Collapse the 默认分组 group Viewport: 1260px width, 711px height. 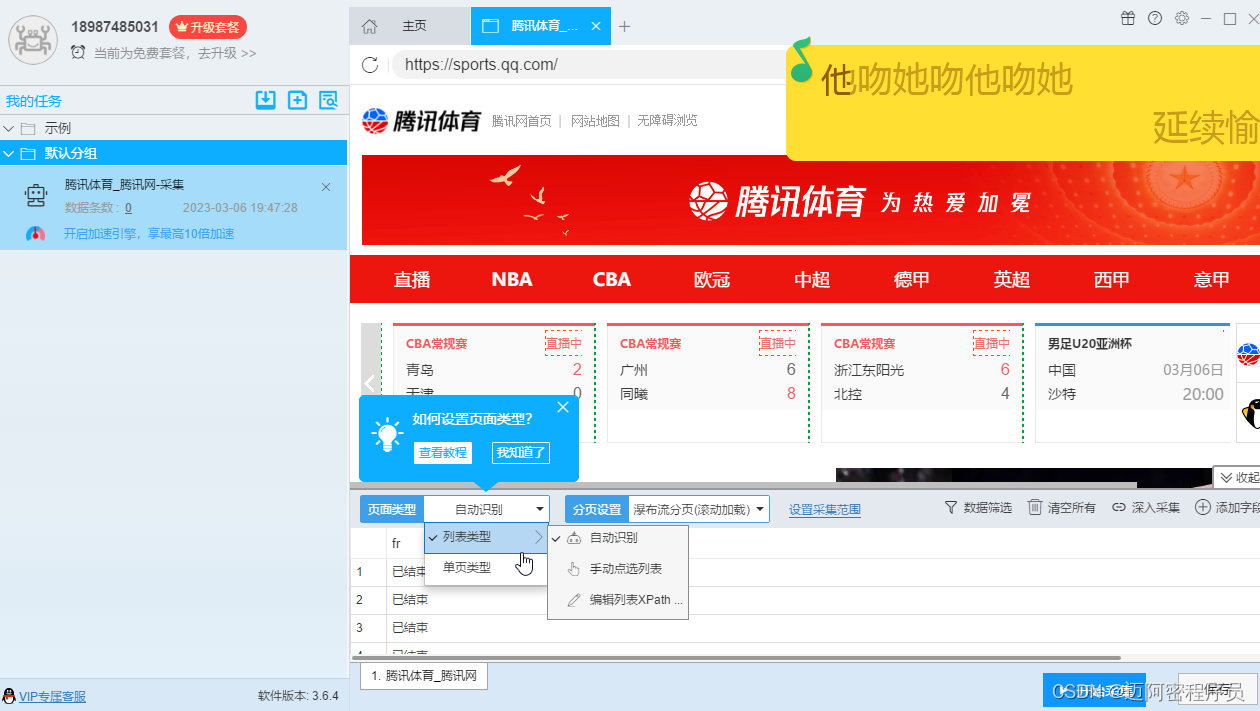tap(9, 153)
